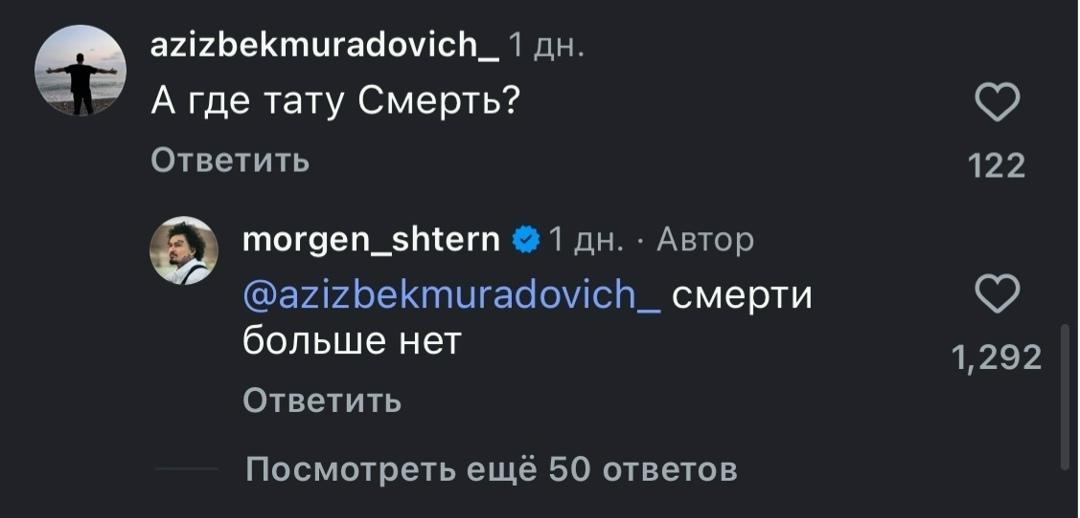Click the comment text "А где тату Смерть?"
Image resolution: width=1080 pixels, height=518 pixels.
coord(335,100)
